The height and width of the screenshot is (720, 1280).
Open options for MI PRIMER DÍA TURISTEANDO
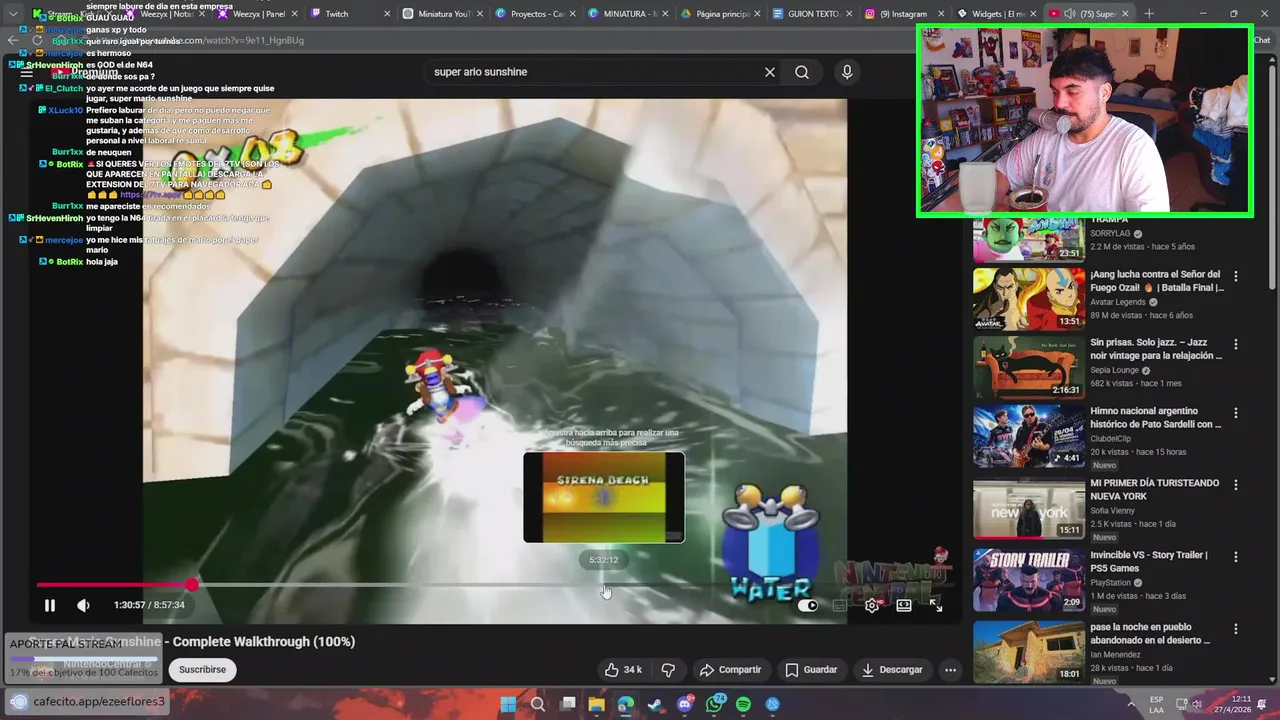1235,484
